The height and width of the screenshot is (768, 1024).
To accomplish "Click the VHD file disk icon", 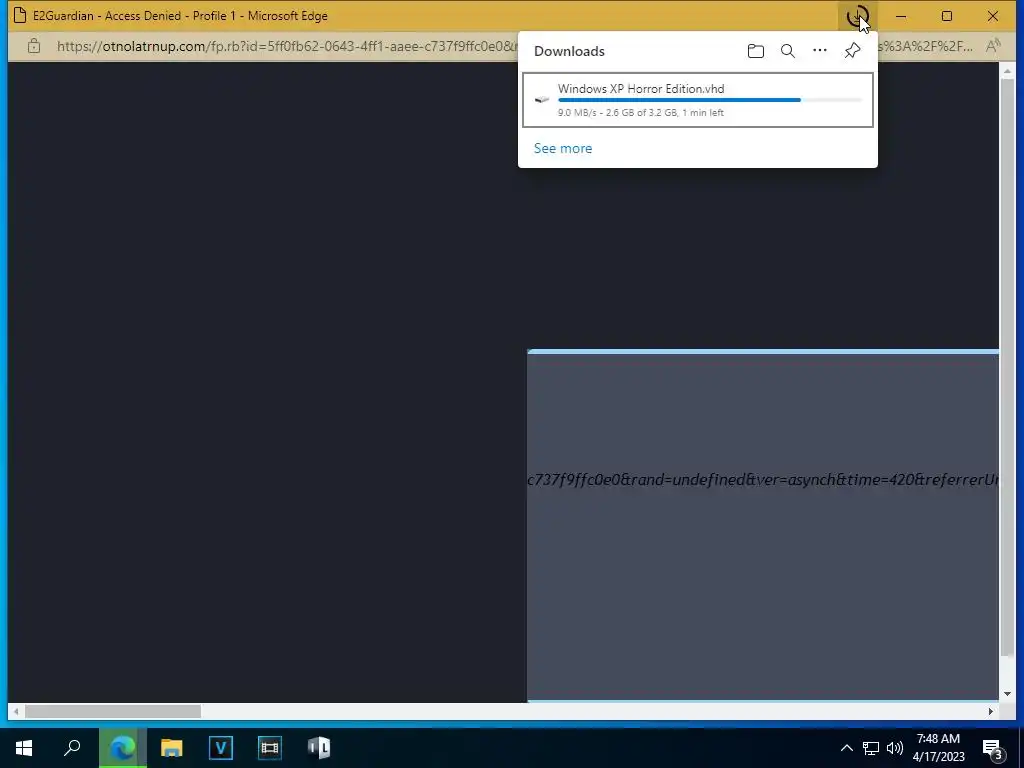I will (541, 100).
